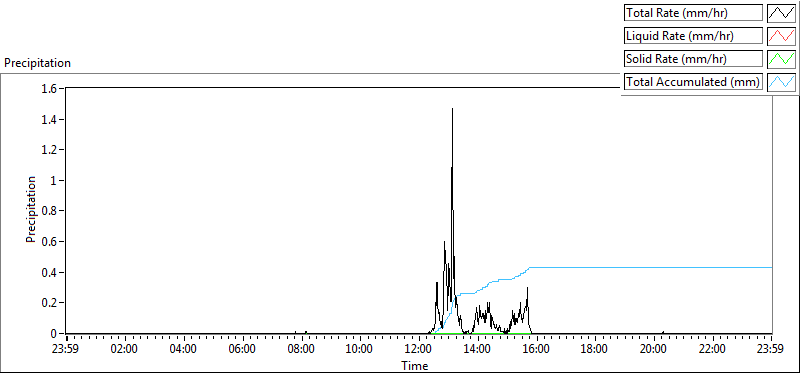Image resolution: width=800 pixels, height=373 pixels.
Task: Click the 0.4 y-axis tick label
Action: (x=49, y=272)
